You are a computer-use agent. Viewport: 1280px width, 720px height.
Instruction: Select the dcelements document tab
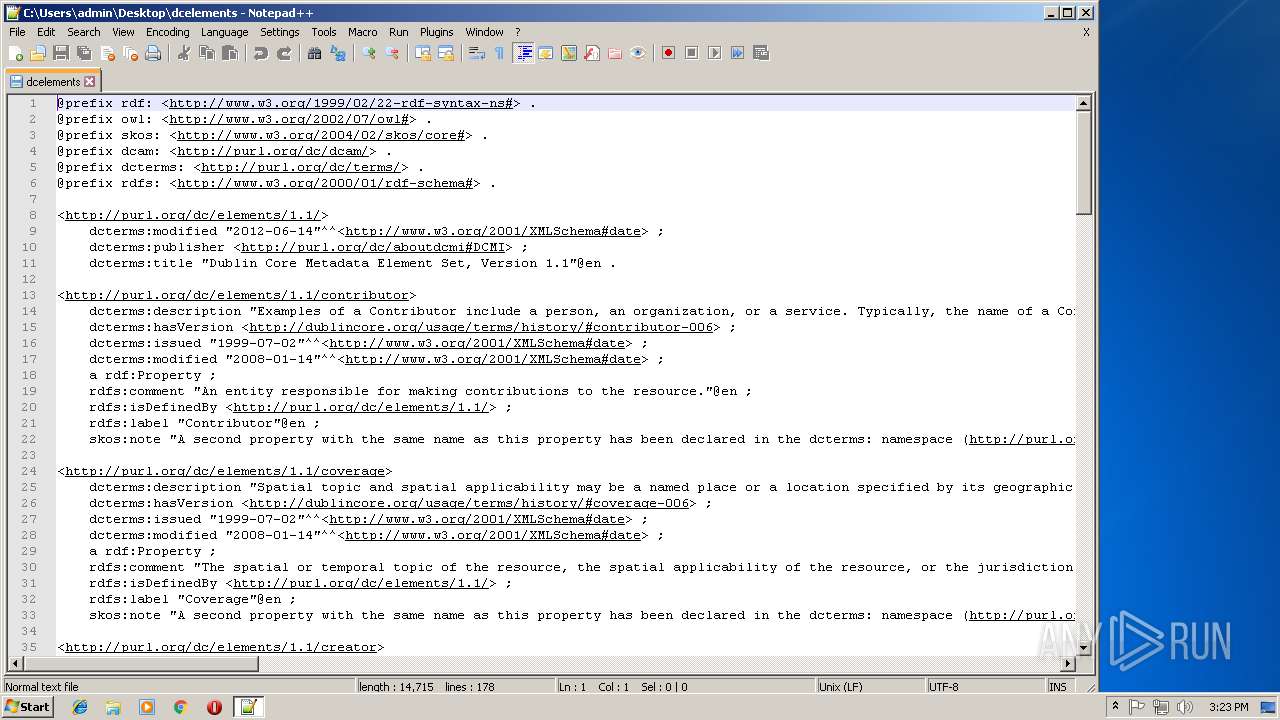(x=53, y=82)
